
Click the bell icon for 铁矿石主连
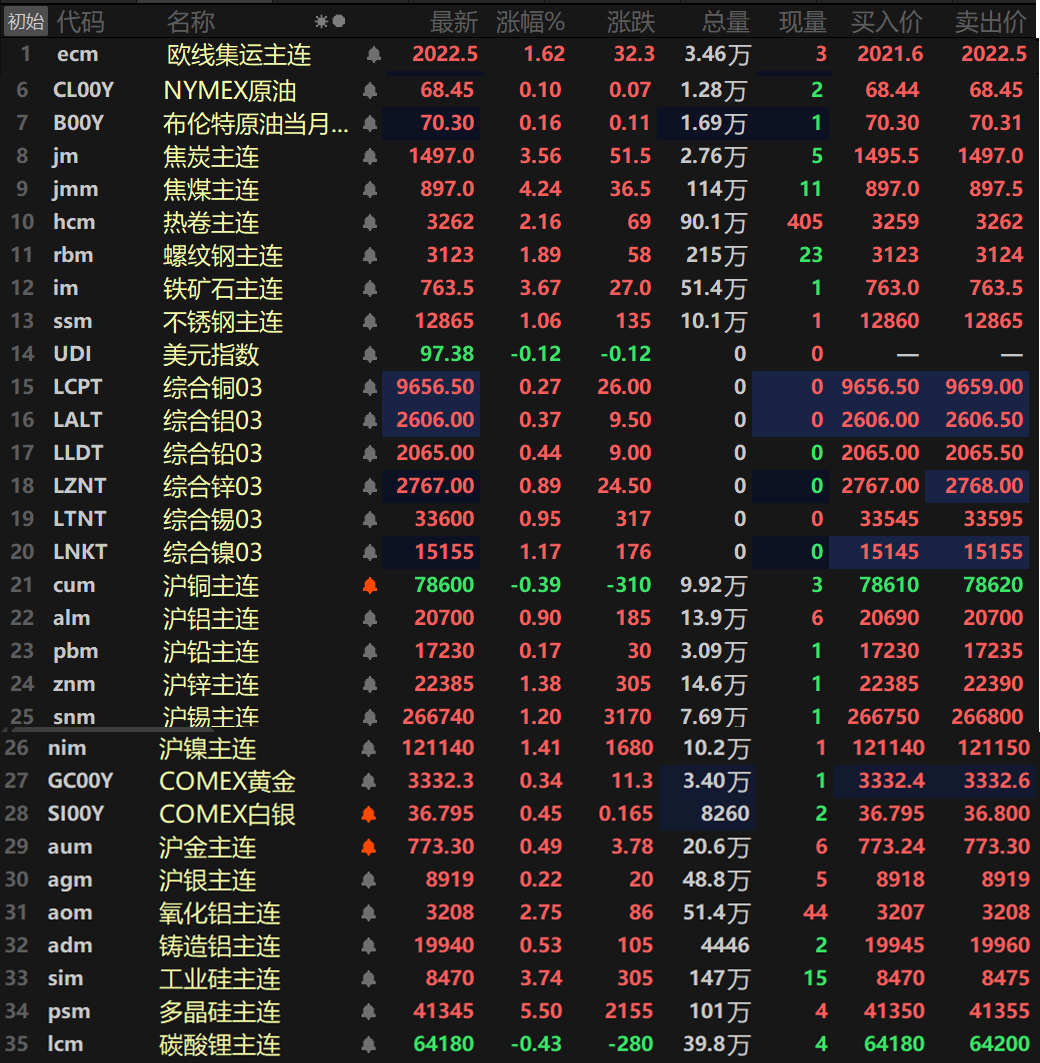(369, 288)
